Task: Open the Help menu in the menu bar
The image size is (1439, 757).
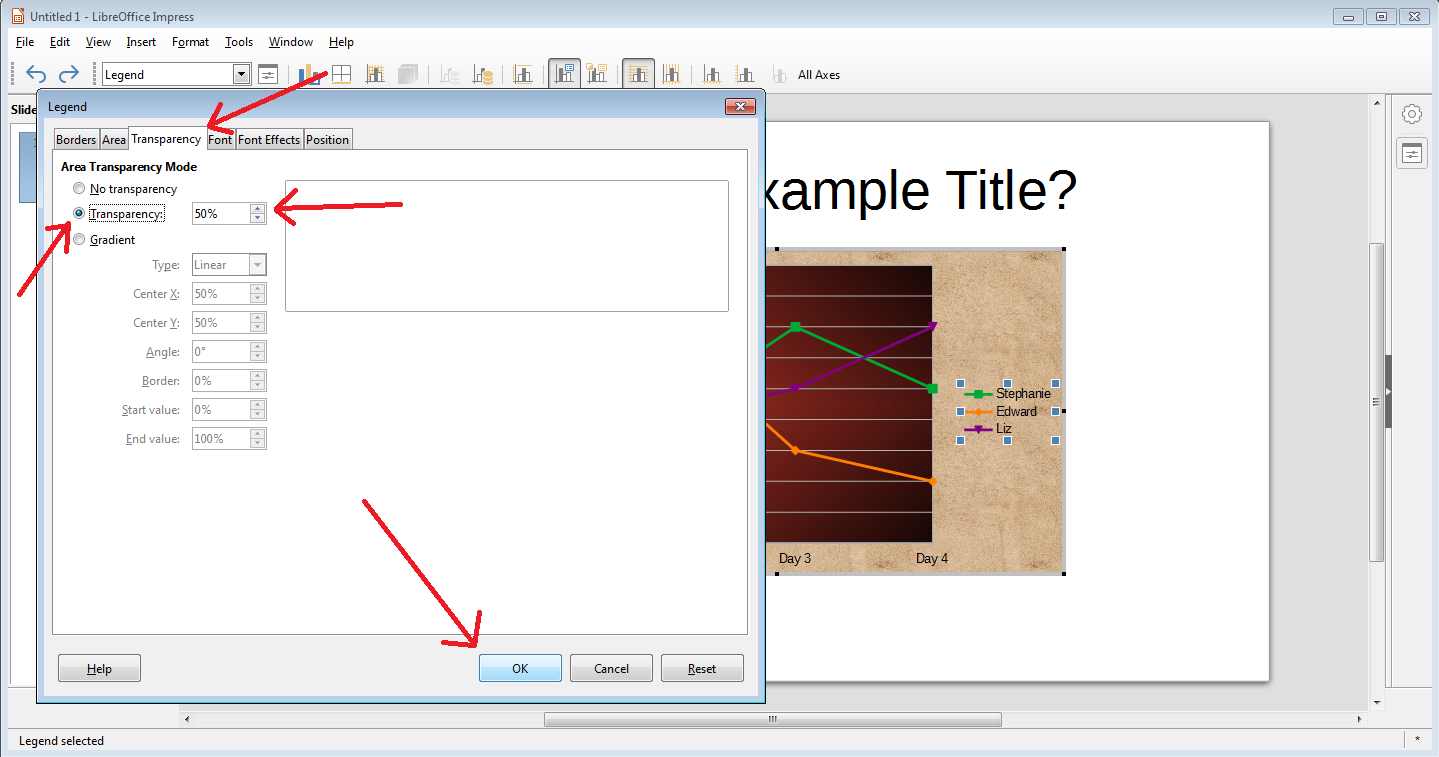Action: [341, 42]
